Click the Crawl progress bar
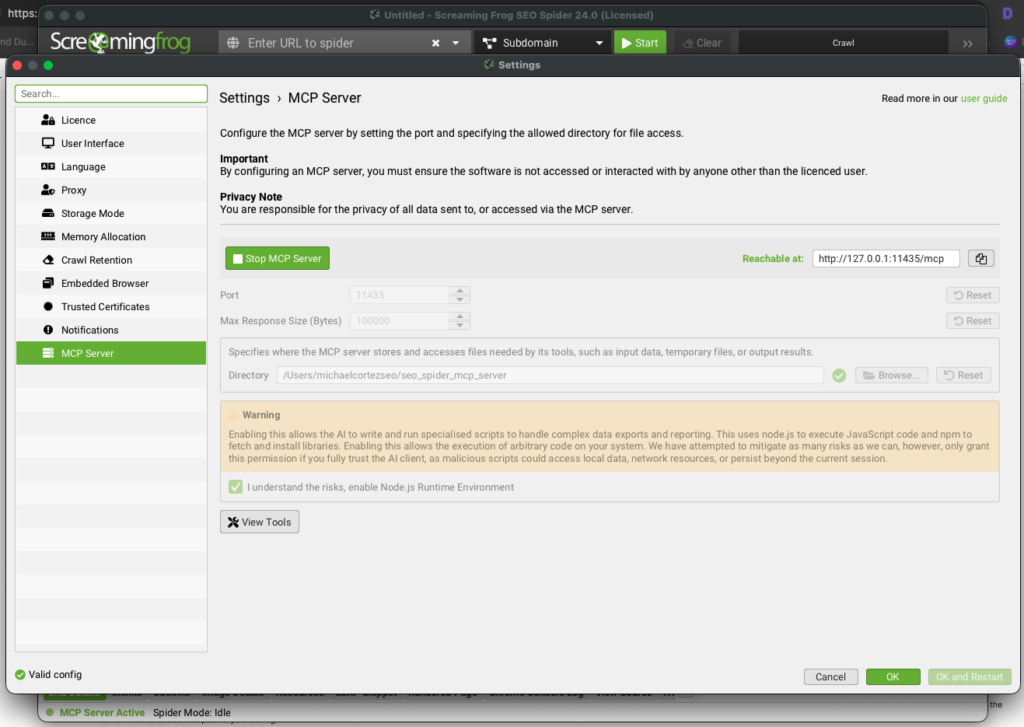The height and width of the screenshot is (727, 1024). pos(843,43)
